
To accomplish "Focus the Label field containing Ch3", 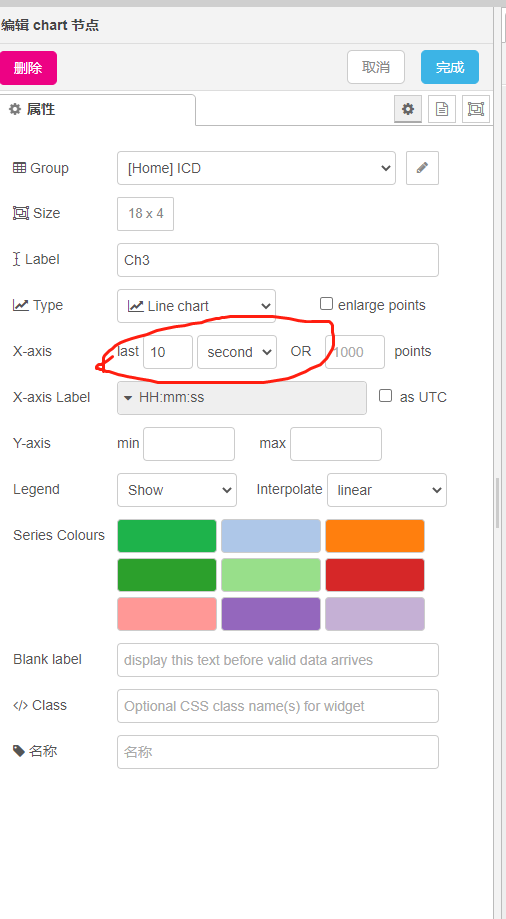I will coord(278,260).
